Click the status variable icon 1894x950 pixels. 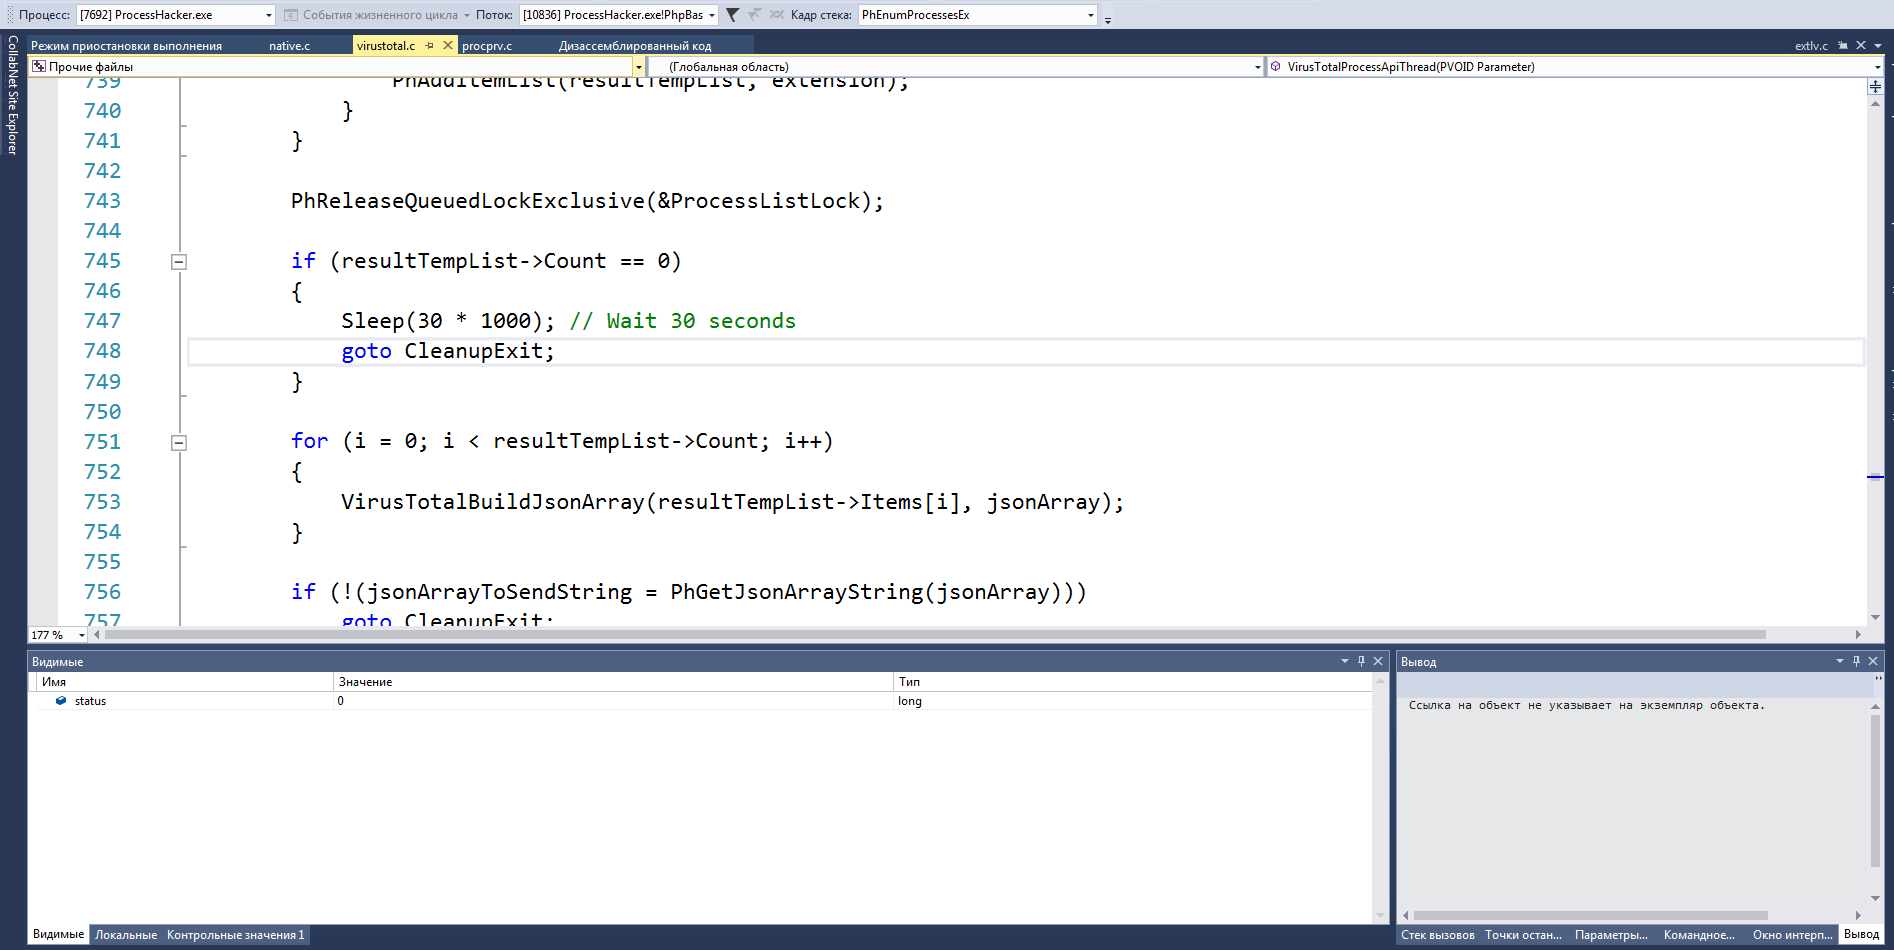point(61,701)
